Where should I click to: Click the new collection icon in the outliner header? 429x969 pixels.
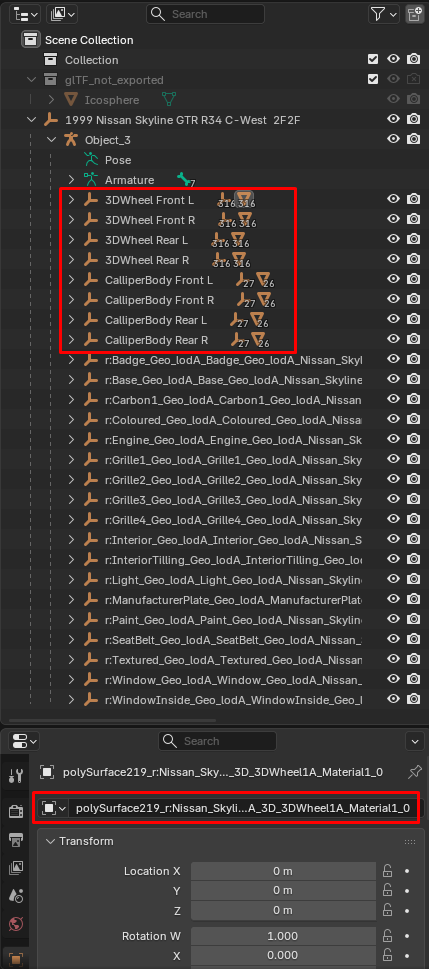[414, 14]
